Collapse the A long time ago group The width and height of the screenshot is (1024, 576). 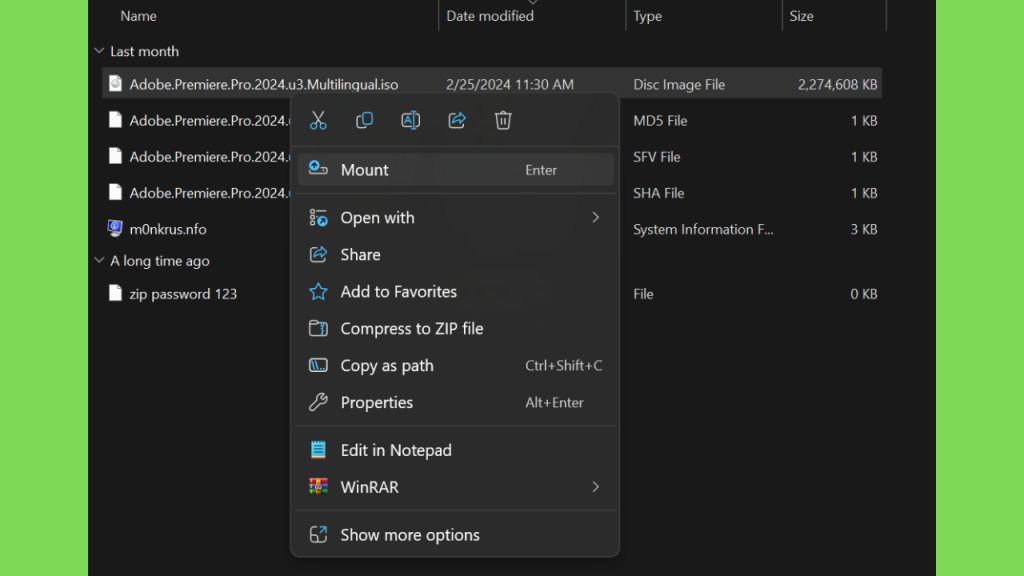click(x=99, y=260)
